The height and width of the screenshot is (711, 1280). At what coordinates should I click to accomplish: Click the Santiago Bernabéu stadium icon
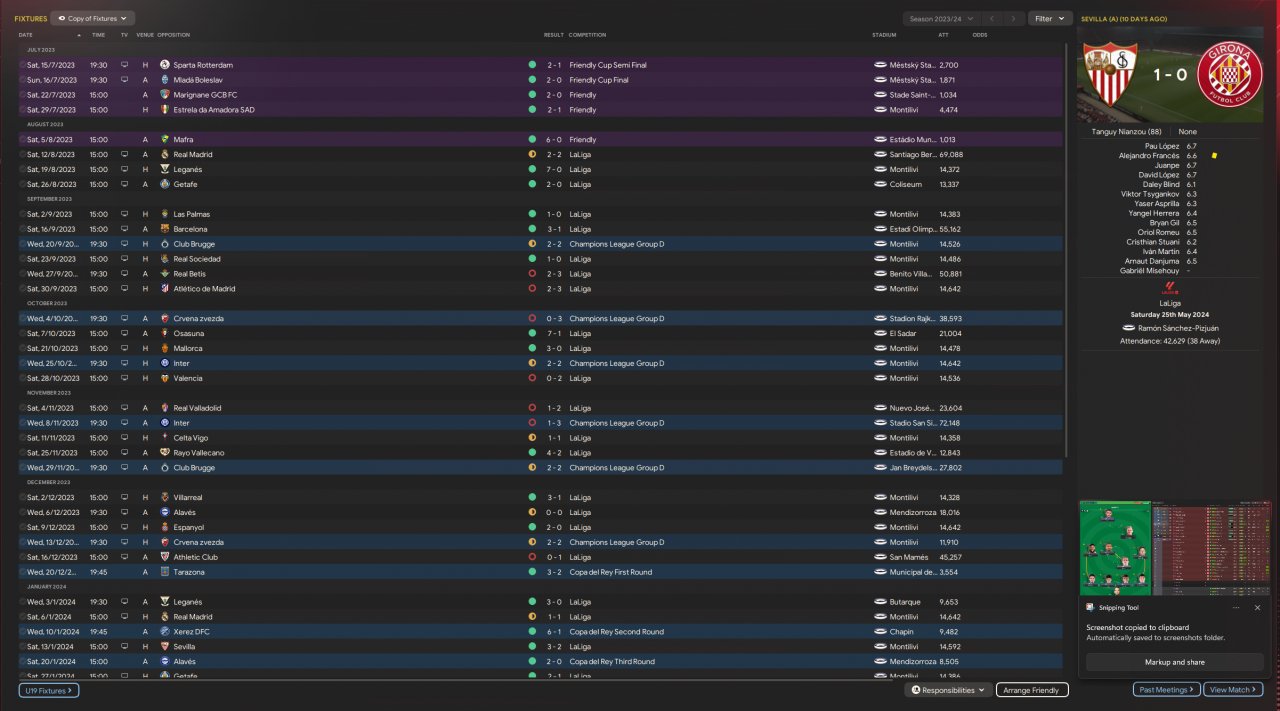click(x=880, y=155)
